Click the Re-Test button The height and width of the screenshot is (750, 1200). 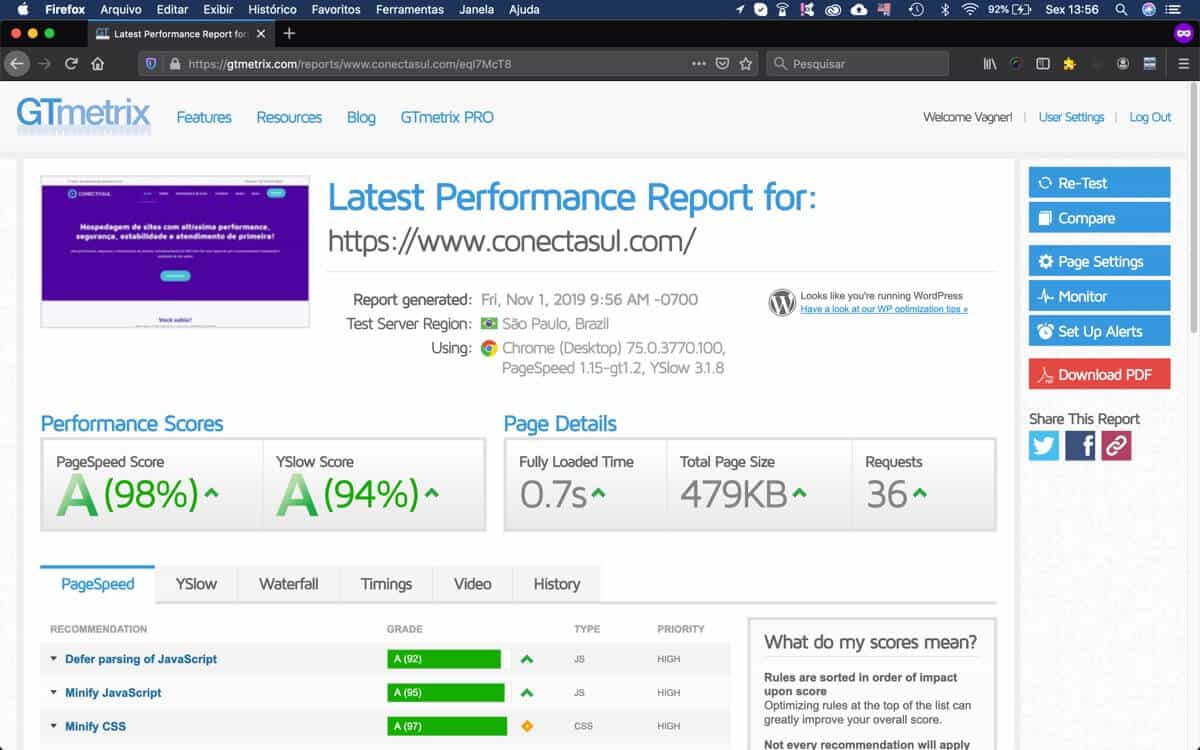[x=1099, y=183]
